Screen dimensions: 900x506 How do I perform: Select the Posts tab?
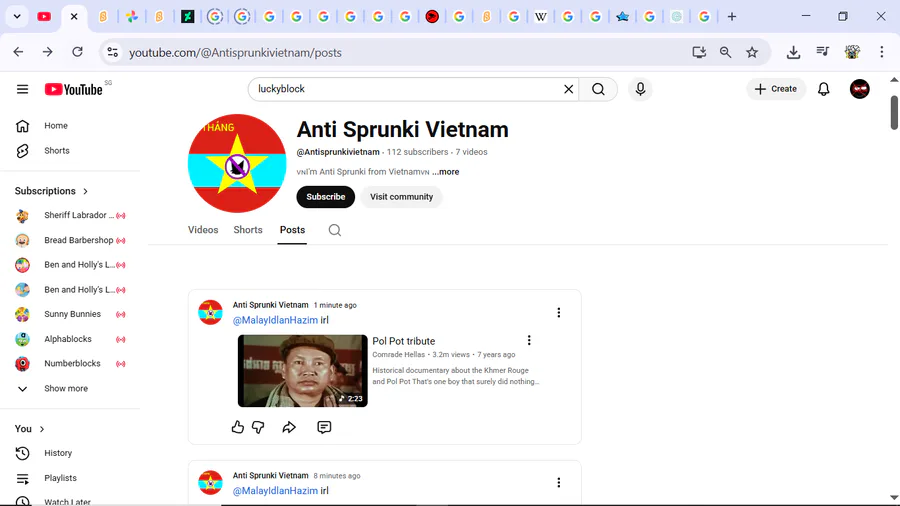(x=292, y=230)
